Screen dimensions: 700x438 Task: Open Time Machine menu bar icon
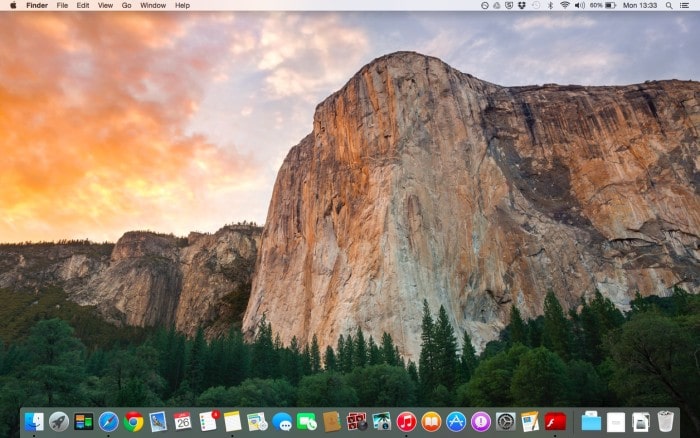click(536, 5)
